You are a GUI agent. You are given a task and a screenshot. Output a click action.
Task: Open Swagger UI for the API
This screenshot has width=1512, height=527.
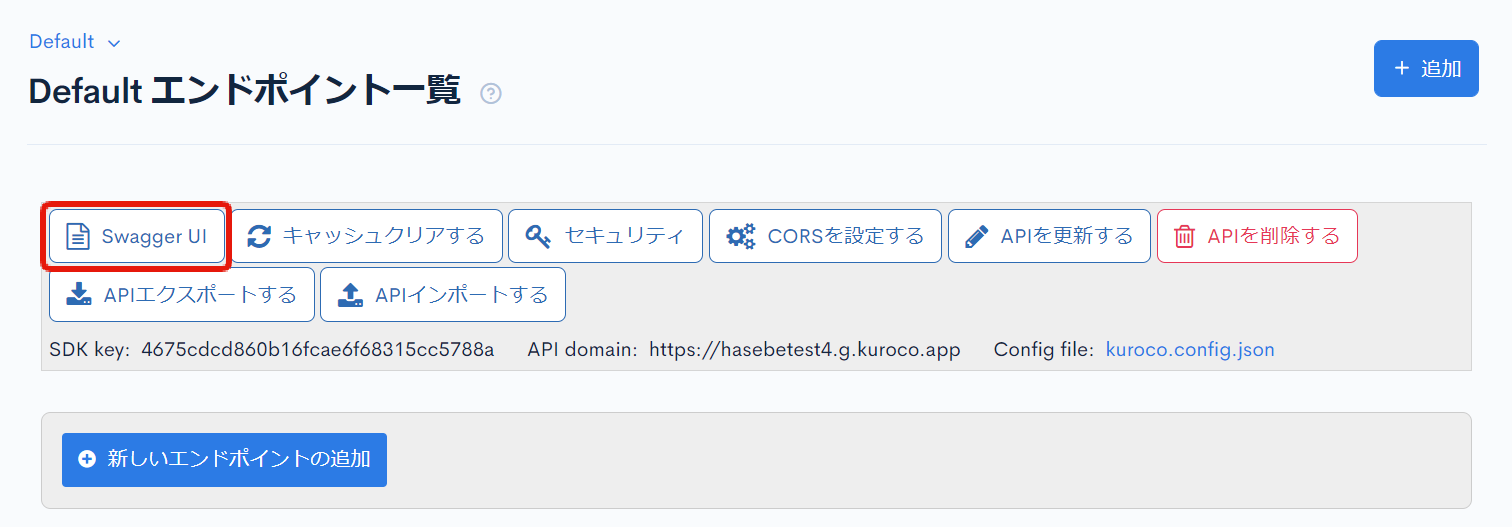coord(137,236)
